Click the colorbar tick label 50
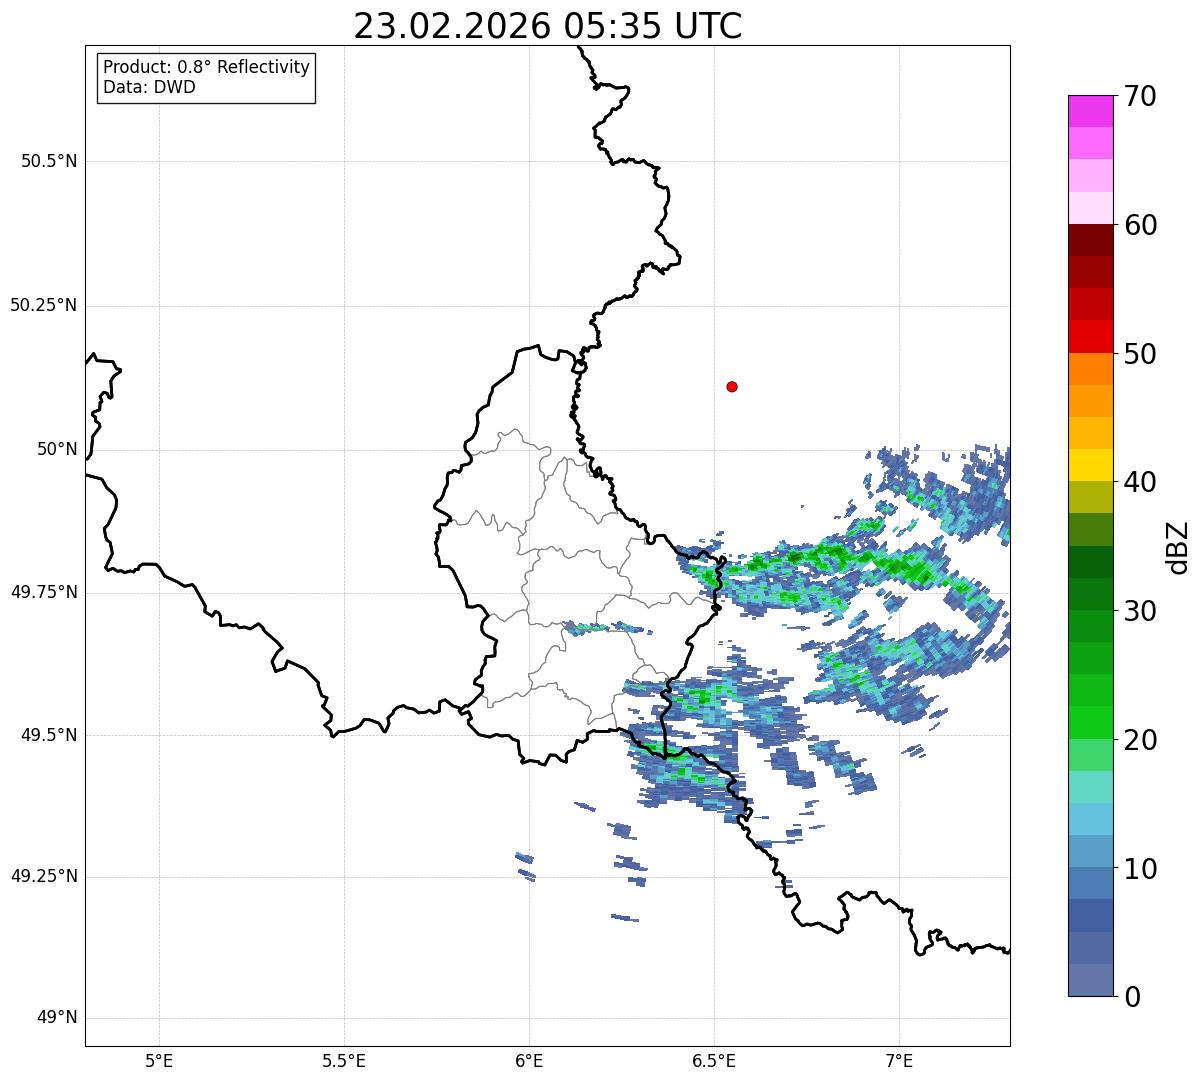The width and height of the screenshot is (1202, 1081). point(1140,354)
